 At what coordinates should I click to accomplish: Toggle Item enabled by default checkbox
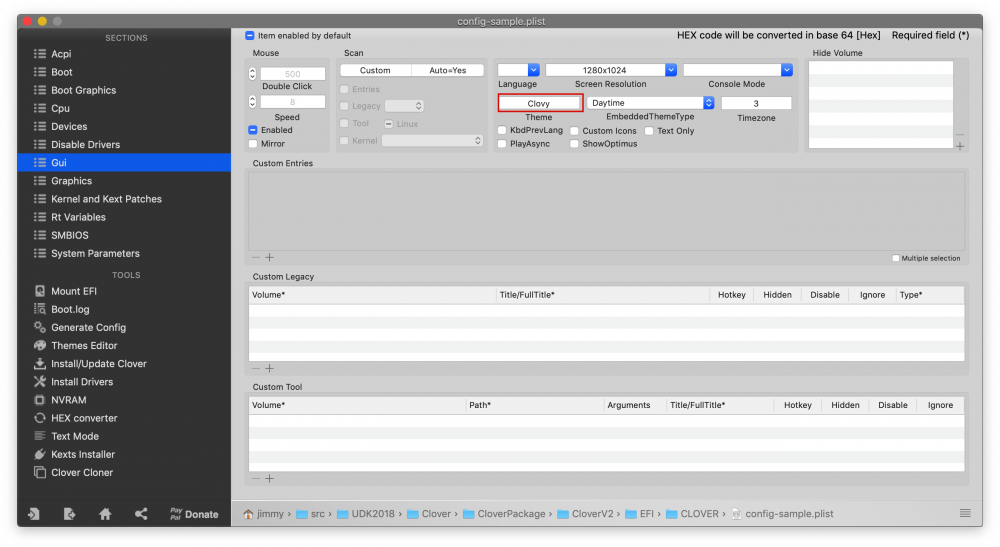click(x=250, y=36)
